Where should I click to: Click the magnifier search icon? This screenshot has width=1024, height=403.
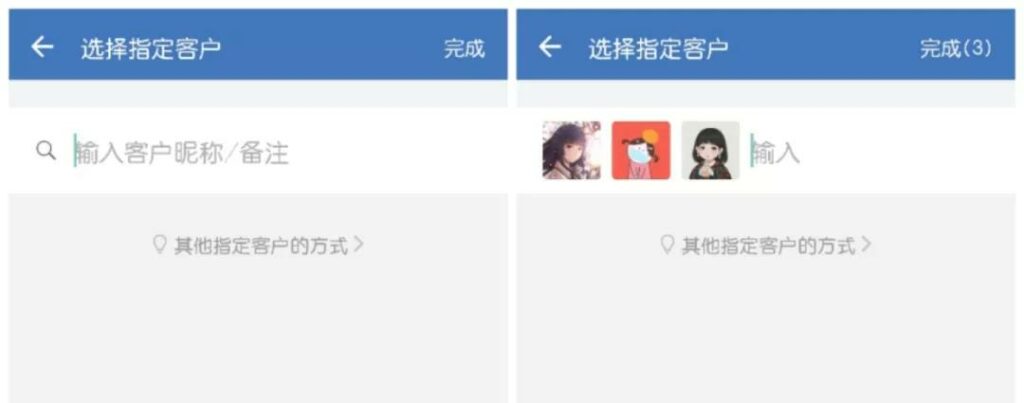(46, 152)
